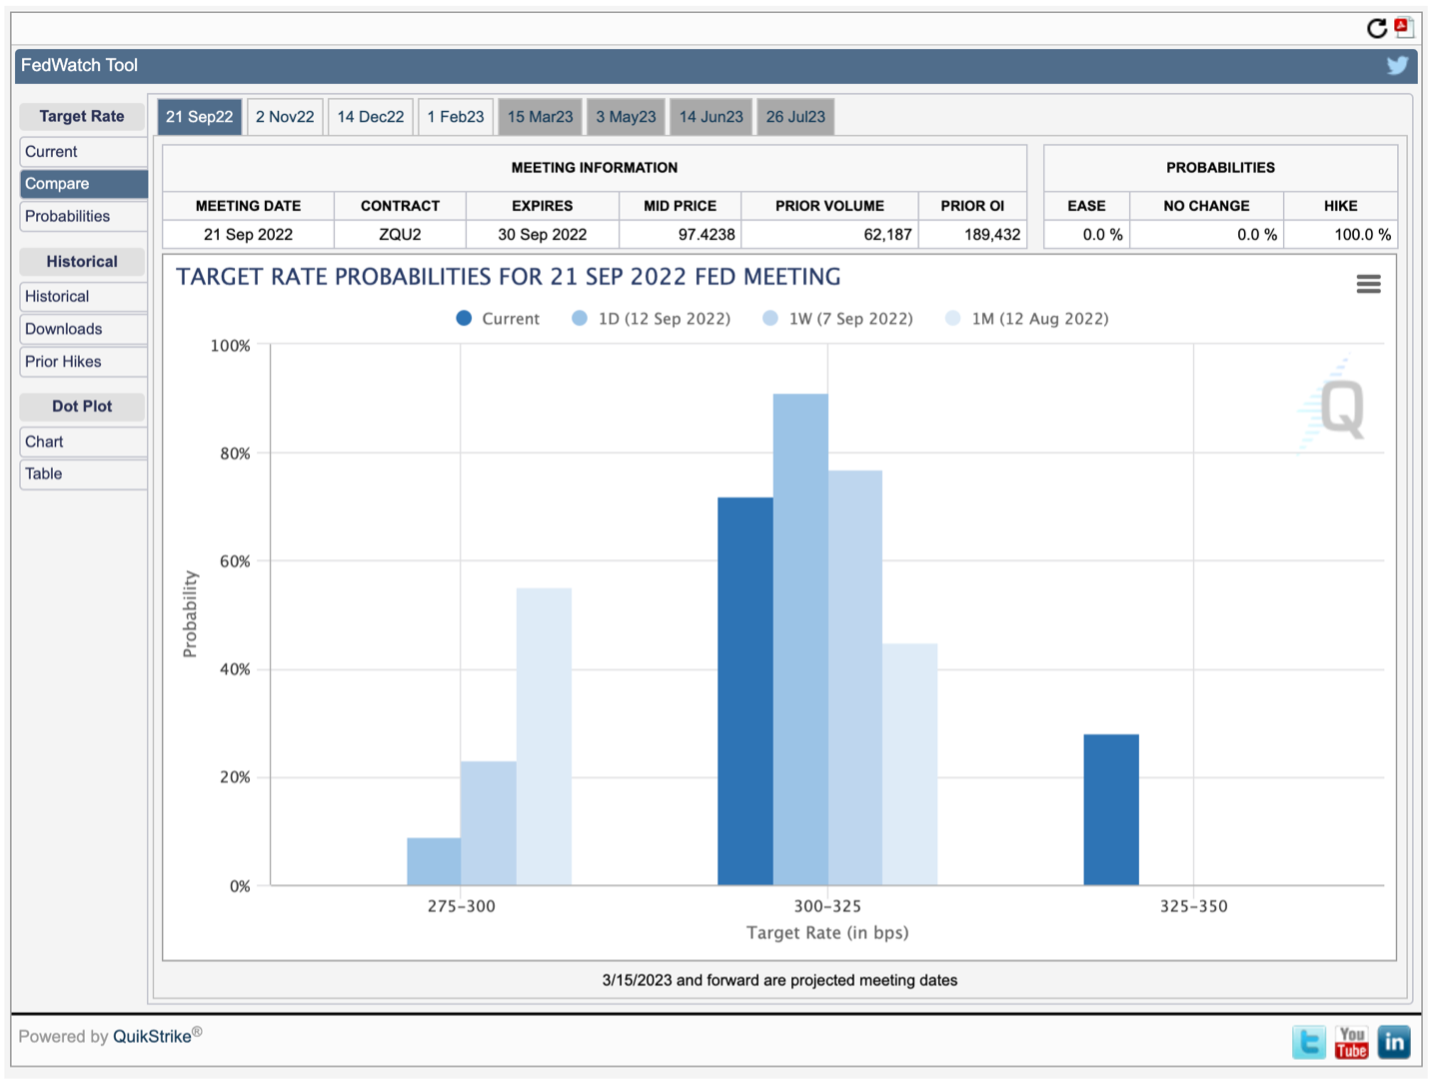This screenshot has height=1081, width=1430.
Task: Click the Twitter icon in footer
Action: point(1309,1042)
